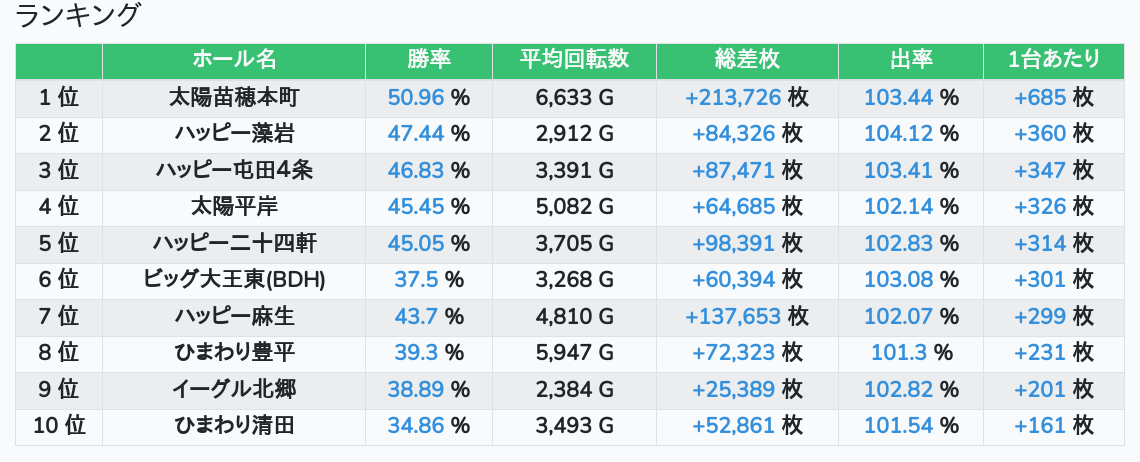Click ハッピー麻生 hall name
The image size is (1140, 462).
click(x=234, y=317)
